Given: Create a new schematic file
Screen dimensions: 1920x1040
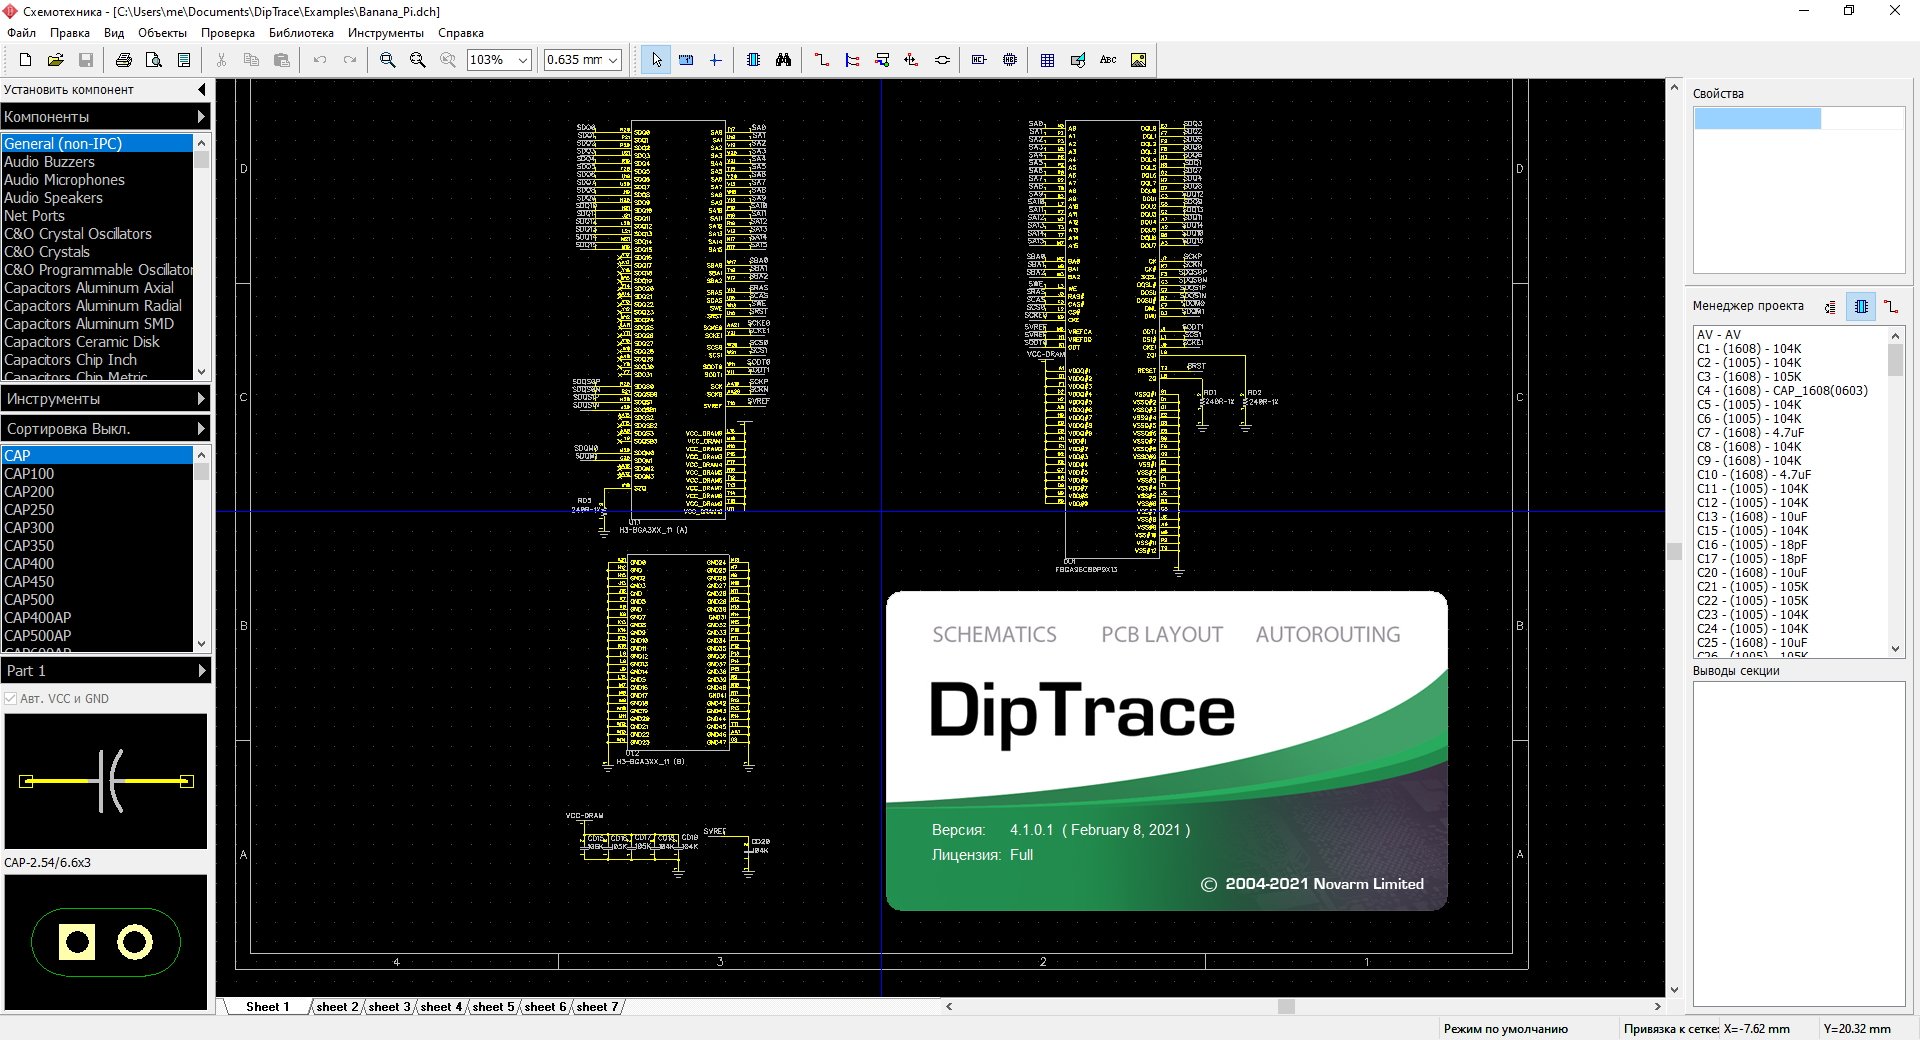Looking at the screenshot, I should 26,60.
